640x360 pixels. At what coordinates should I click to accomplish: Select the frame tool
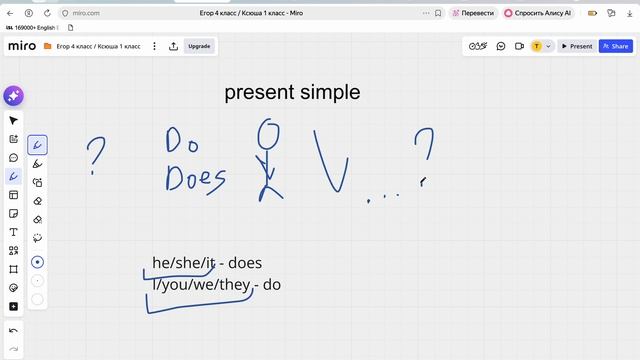point(13,269)
